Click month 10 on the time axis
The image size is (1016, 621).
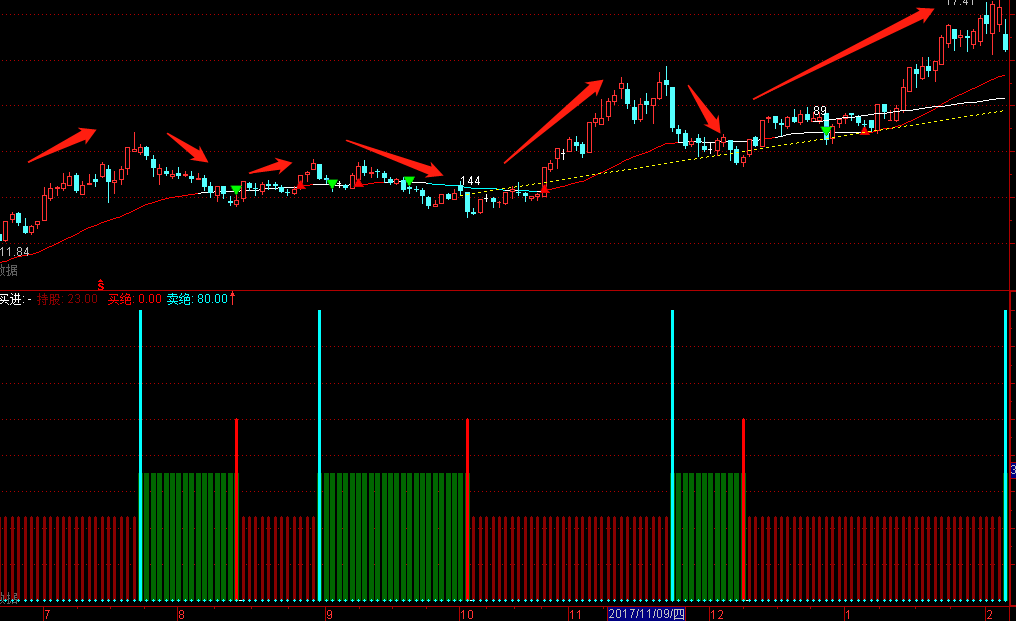(x=465, y=613)
